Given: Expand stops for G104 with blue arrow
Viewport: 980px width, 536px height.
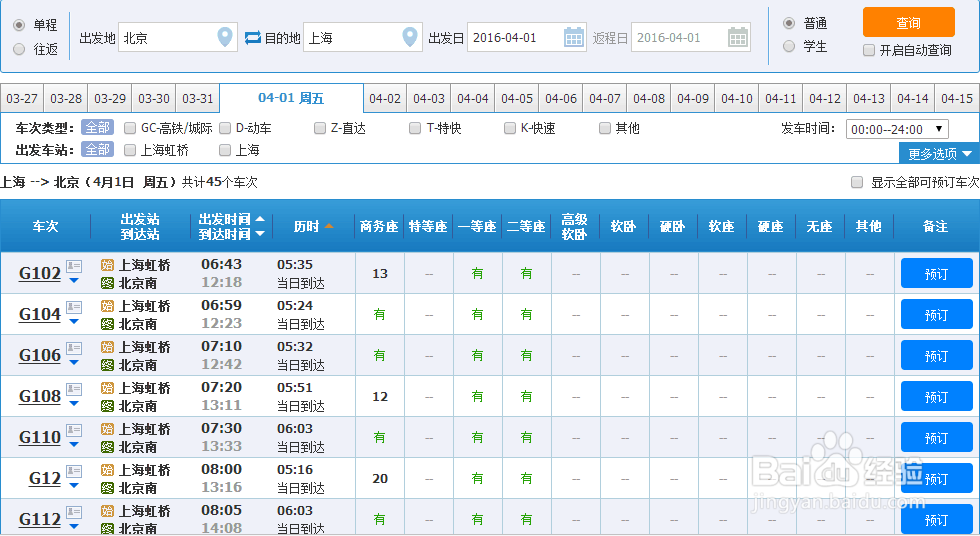Looking at the screenshot, I should pyautogui.click(x=74, y=322).
